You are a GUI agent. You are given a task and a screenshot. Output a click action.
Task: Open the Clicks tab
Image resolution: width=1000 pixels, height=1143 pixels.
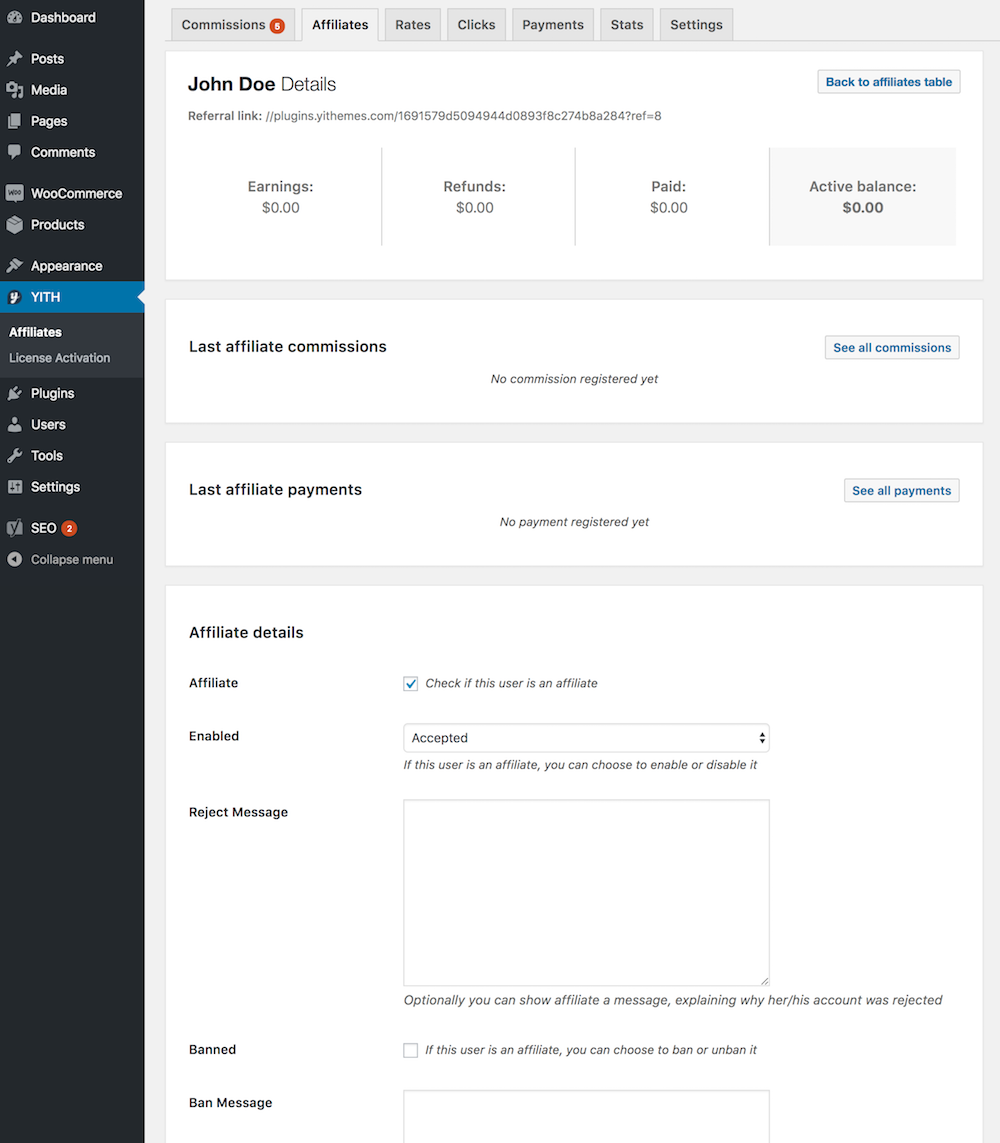pyautogui.click(x=476, y=24)
